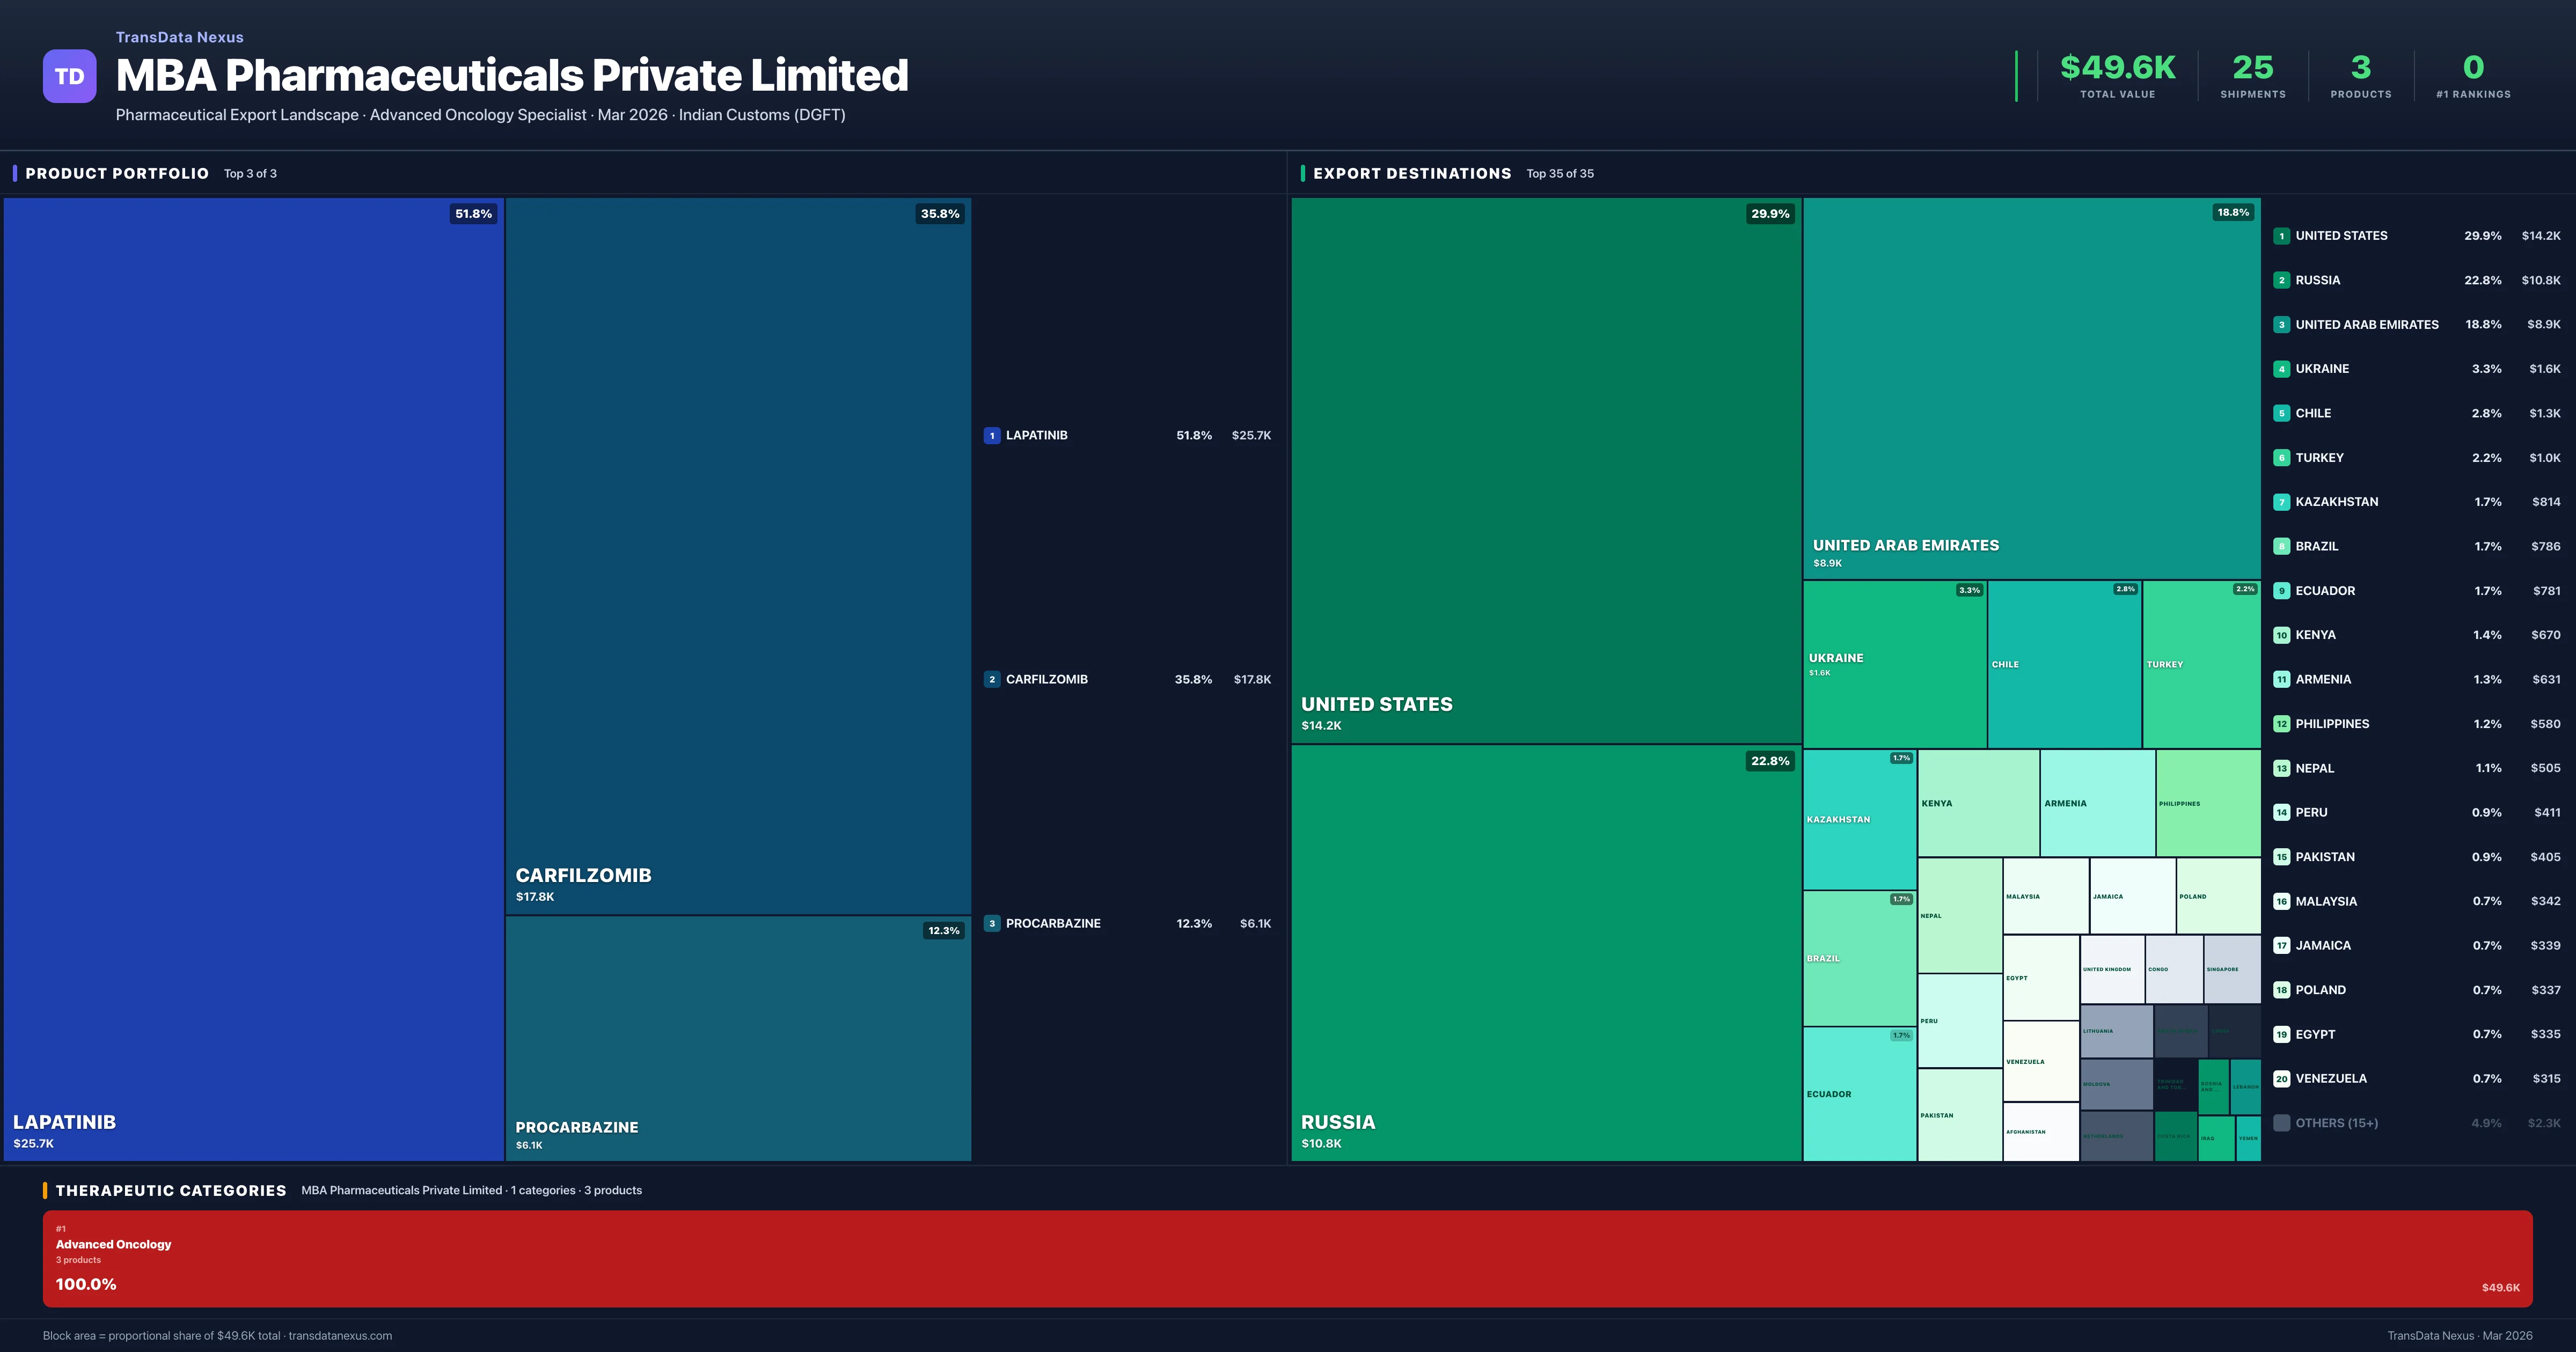Click the rank 13 badge next to NEPAL
This screenshot has height=1352, width=2576.
click(x=2282, y=768)
